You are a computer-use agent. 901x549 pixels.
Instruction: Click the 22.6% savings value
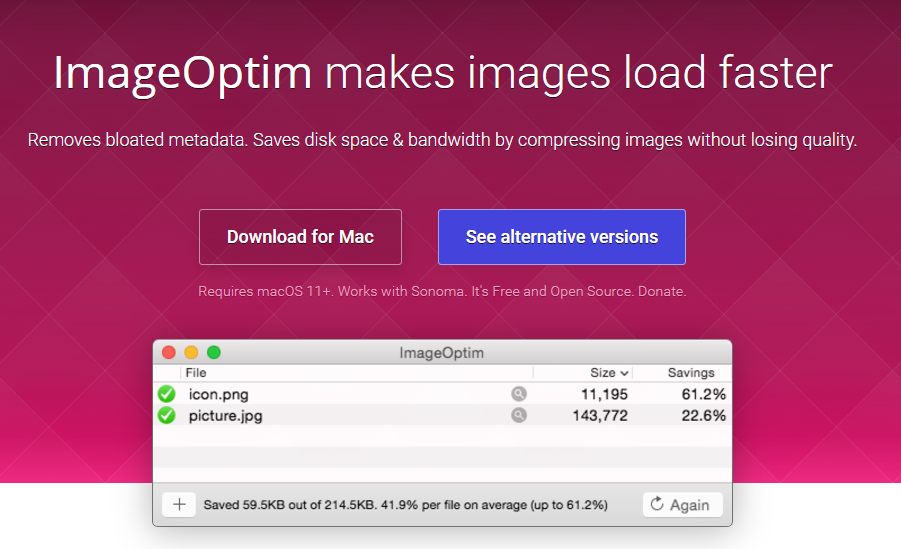click(703, 416)
